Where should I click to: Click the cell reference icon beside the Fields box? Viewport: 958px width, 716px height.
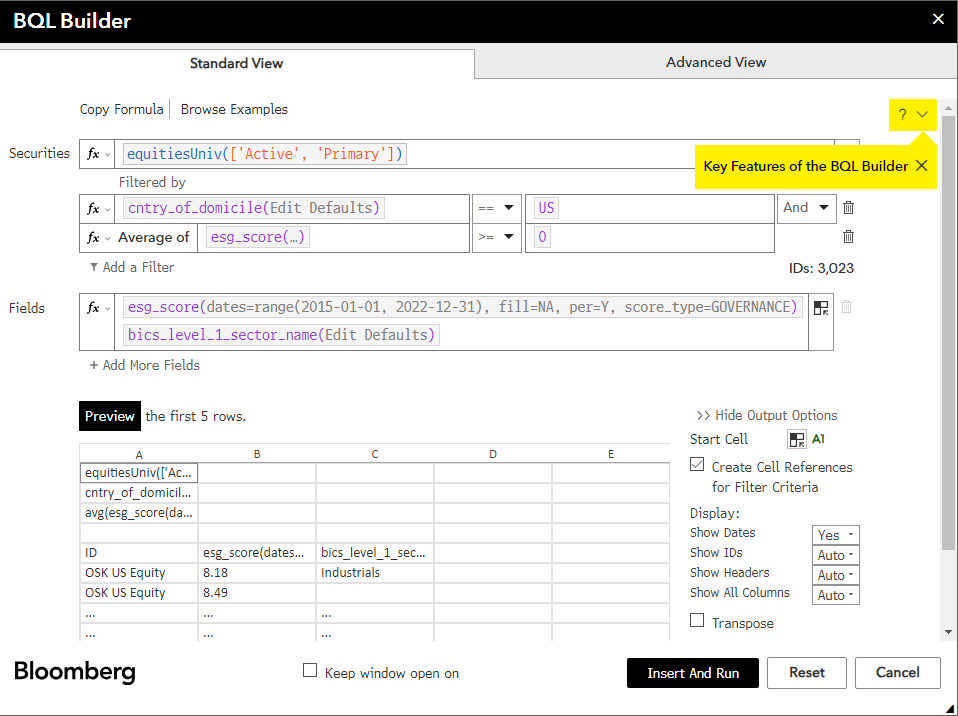tap(823, 308)
